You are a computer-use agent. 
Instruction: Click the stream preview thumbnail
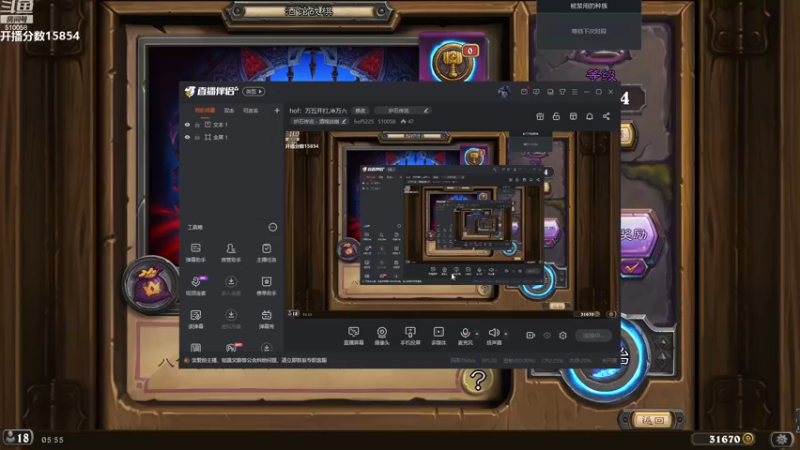(451, 224)
